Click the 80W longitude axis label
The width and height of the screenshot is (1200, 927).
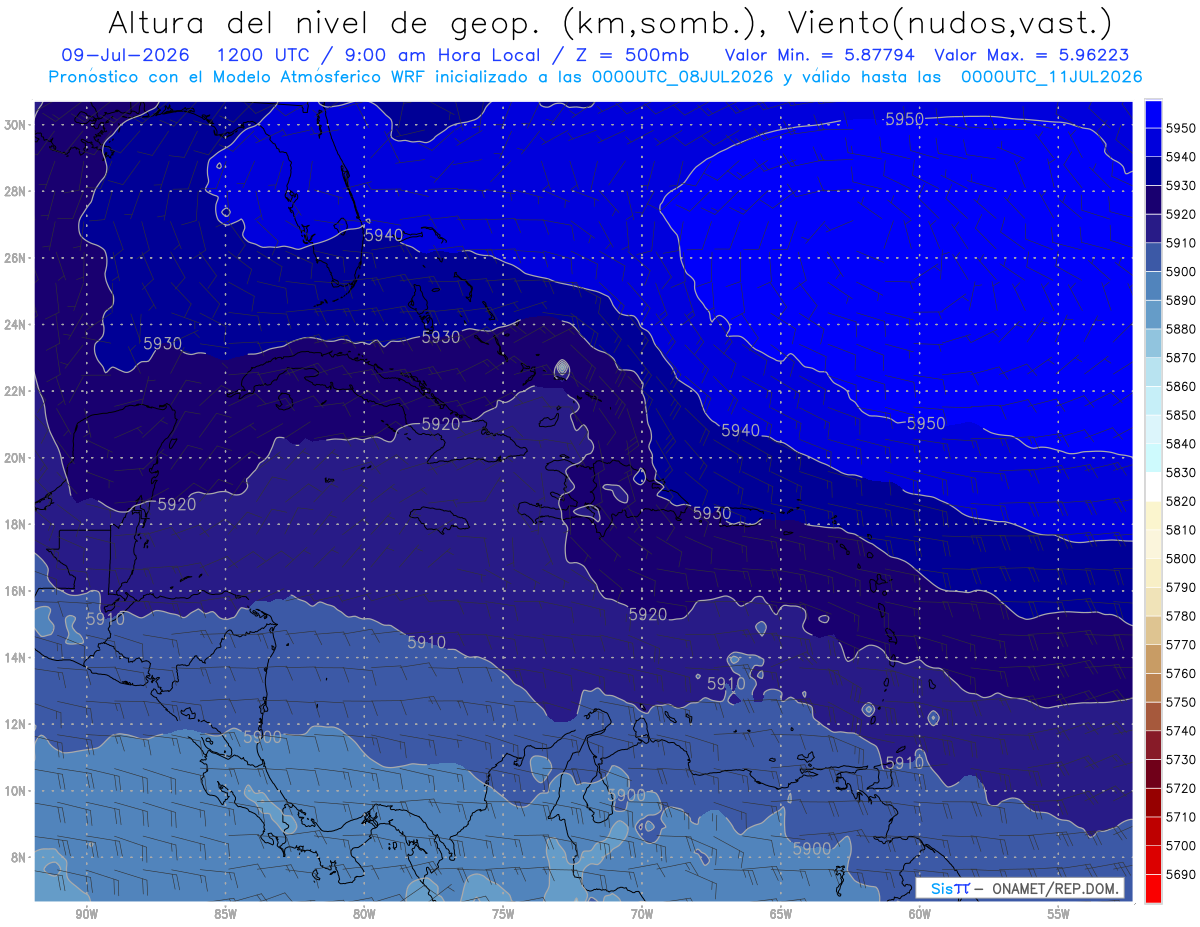[x=364, y=914]
